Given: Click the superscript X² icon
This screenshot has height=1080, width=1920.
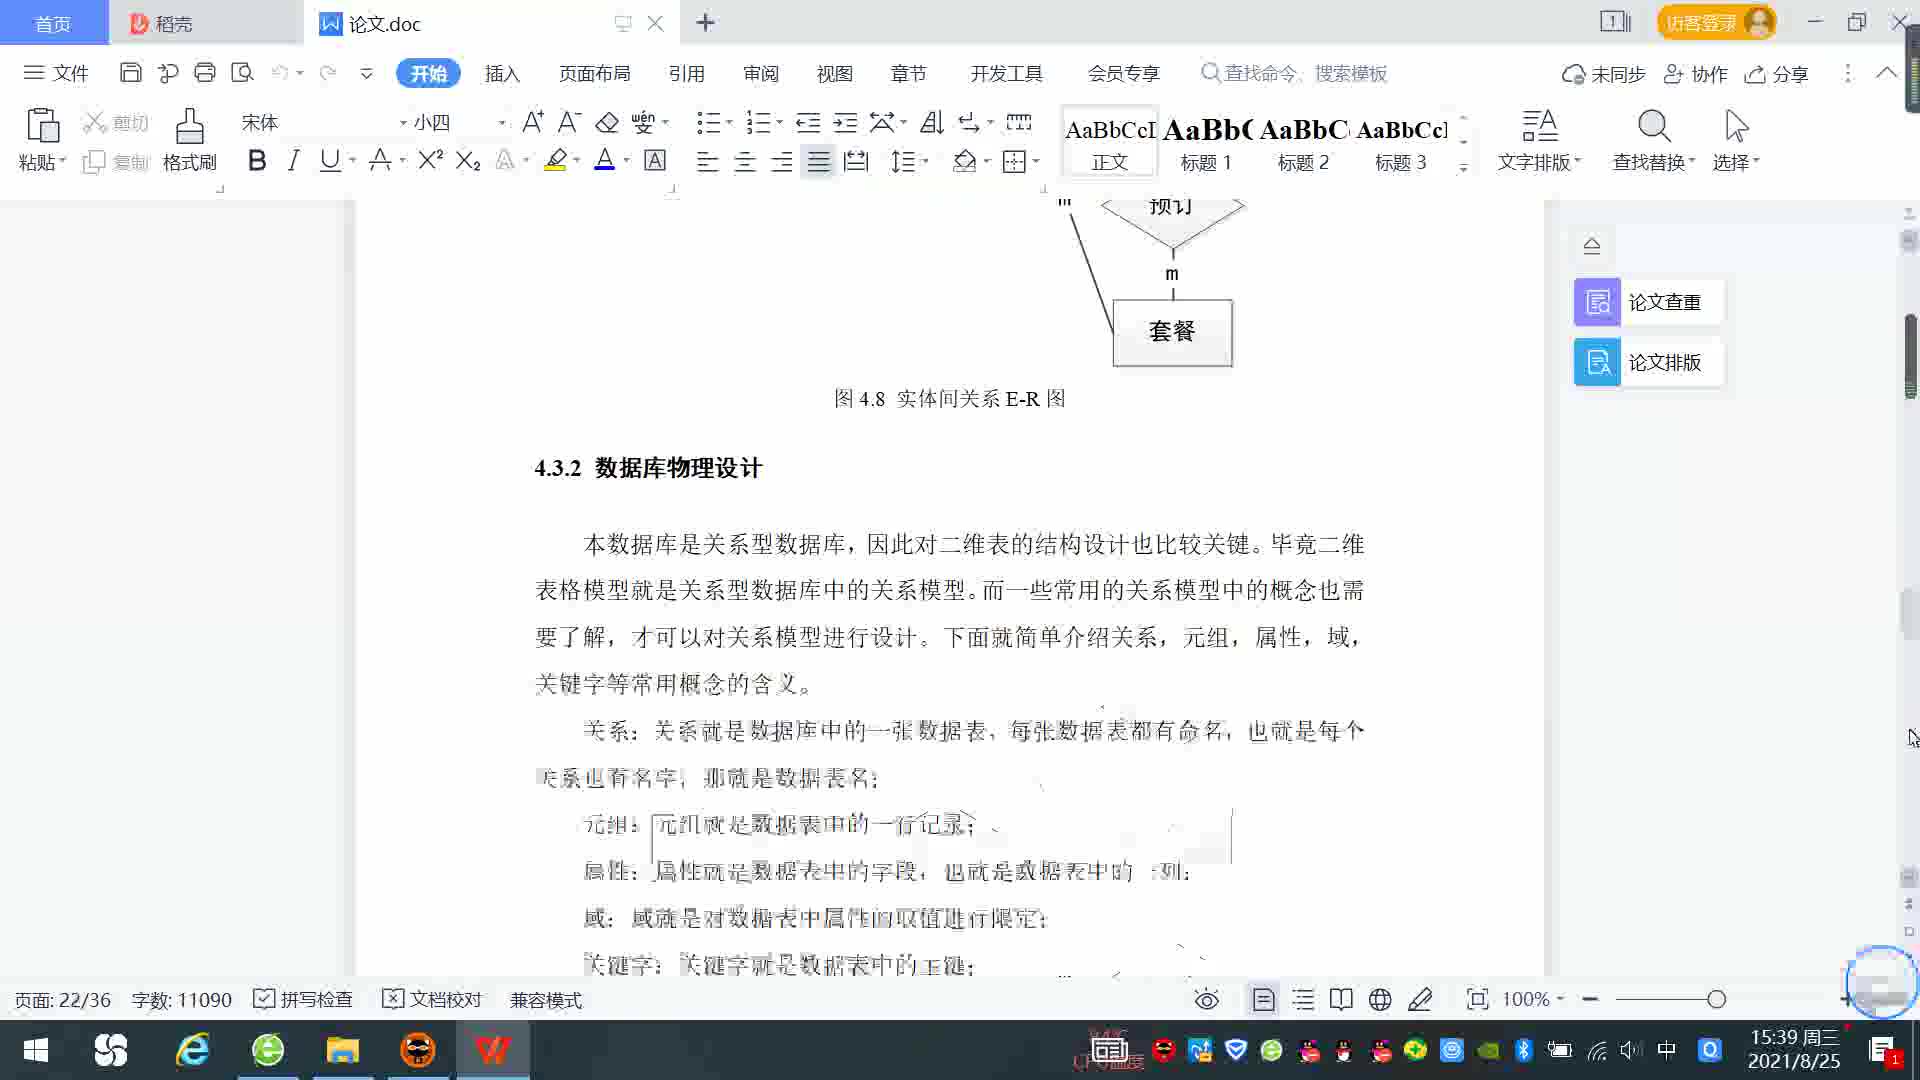Looking at the screenshot, I should pos(430,161).
